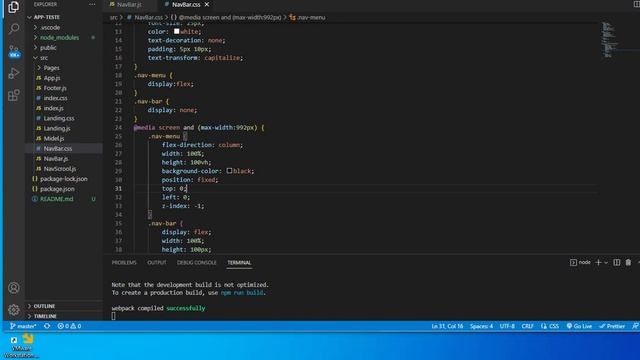This screenshot has width=640, height=360.
Task: Collapse the src folder
Action: click(x=44, y=58)
